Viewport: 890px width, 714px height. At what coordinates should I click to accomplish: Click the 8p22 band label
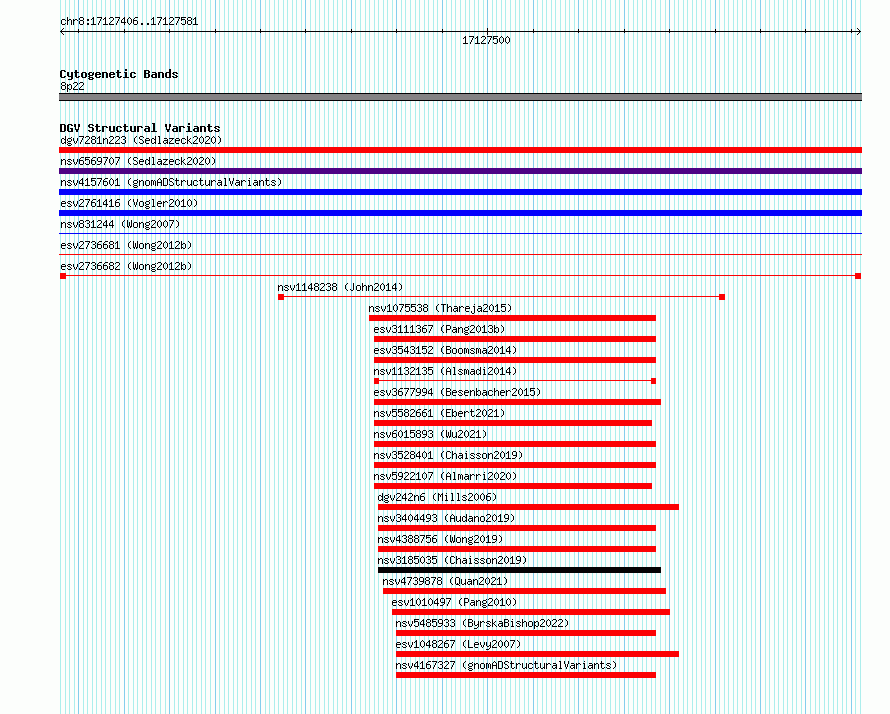click(72, 86)
